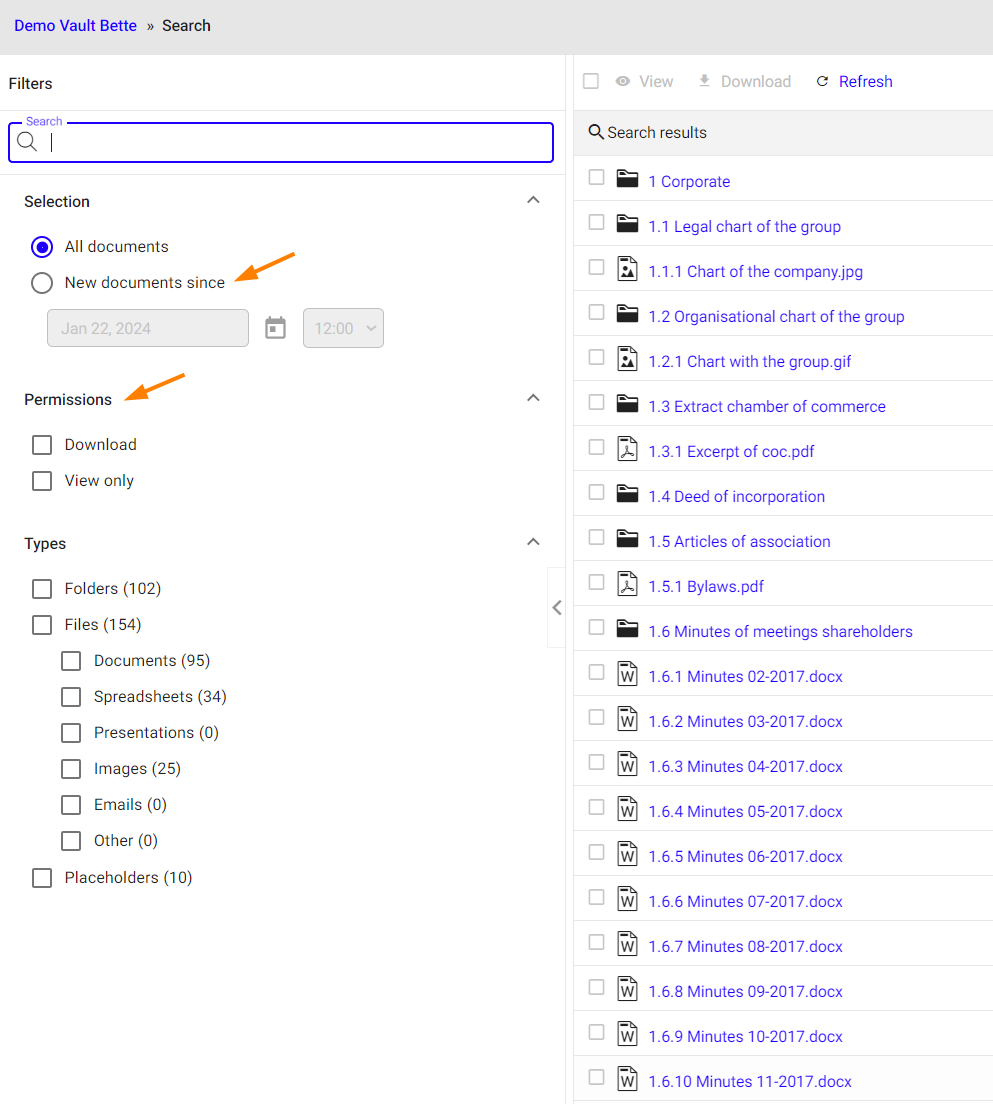Collapse the Selection section
This screenshot has height=1104, width=993.
(533, 200)
